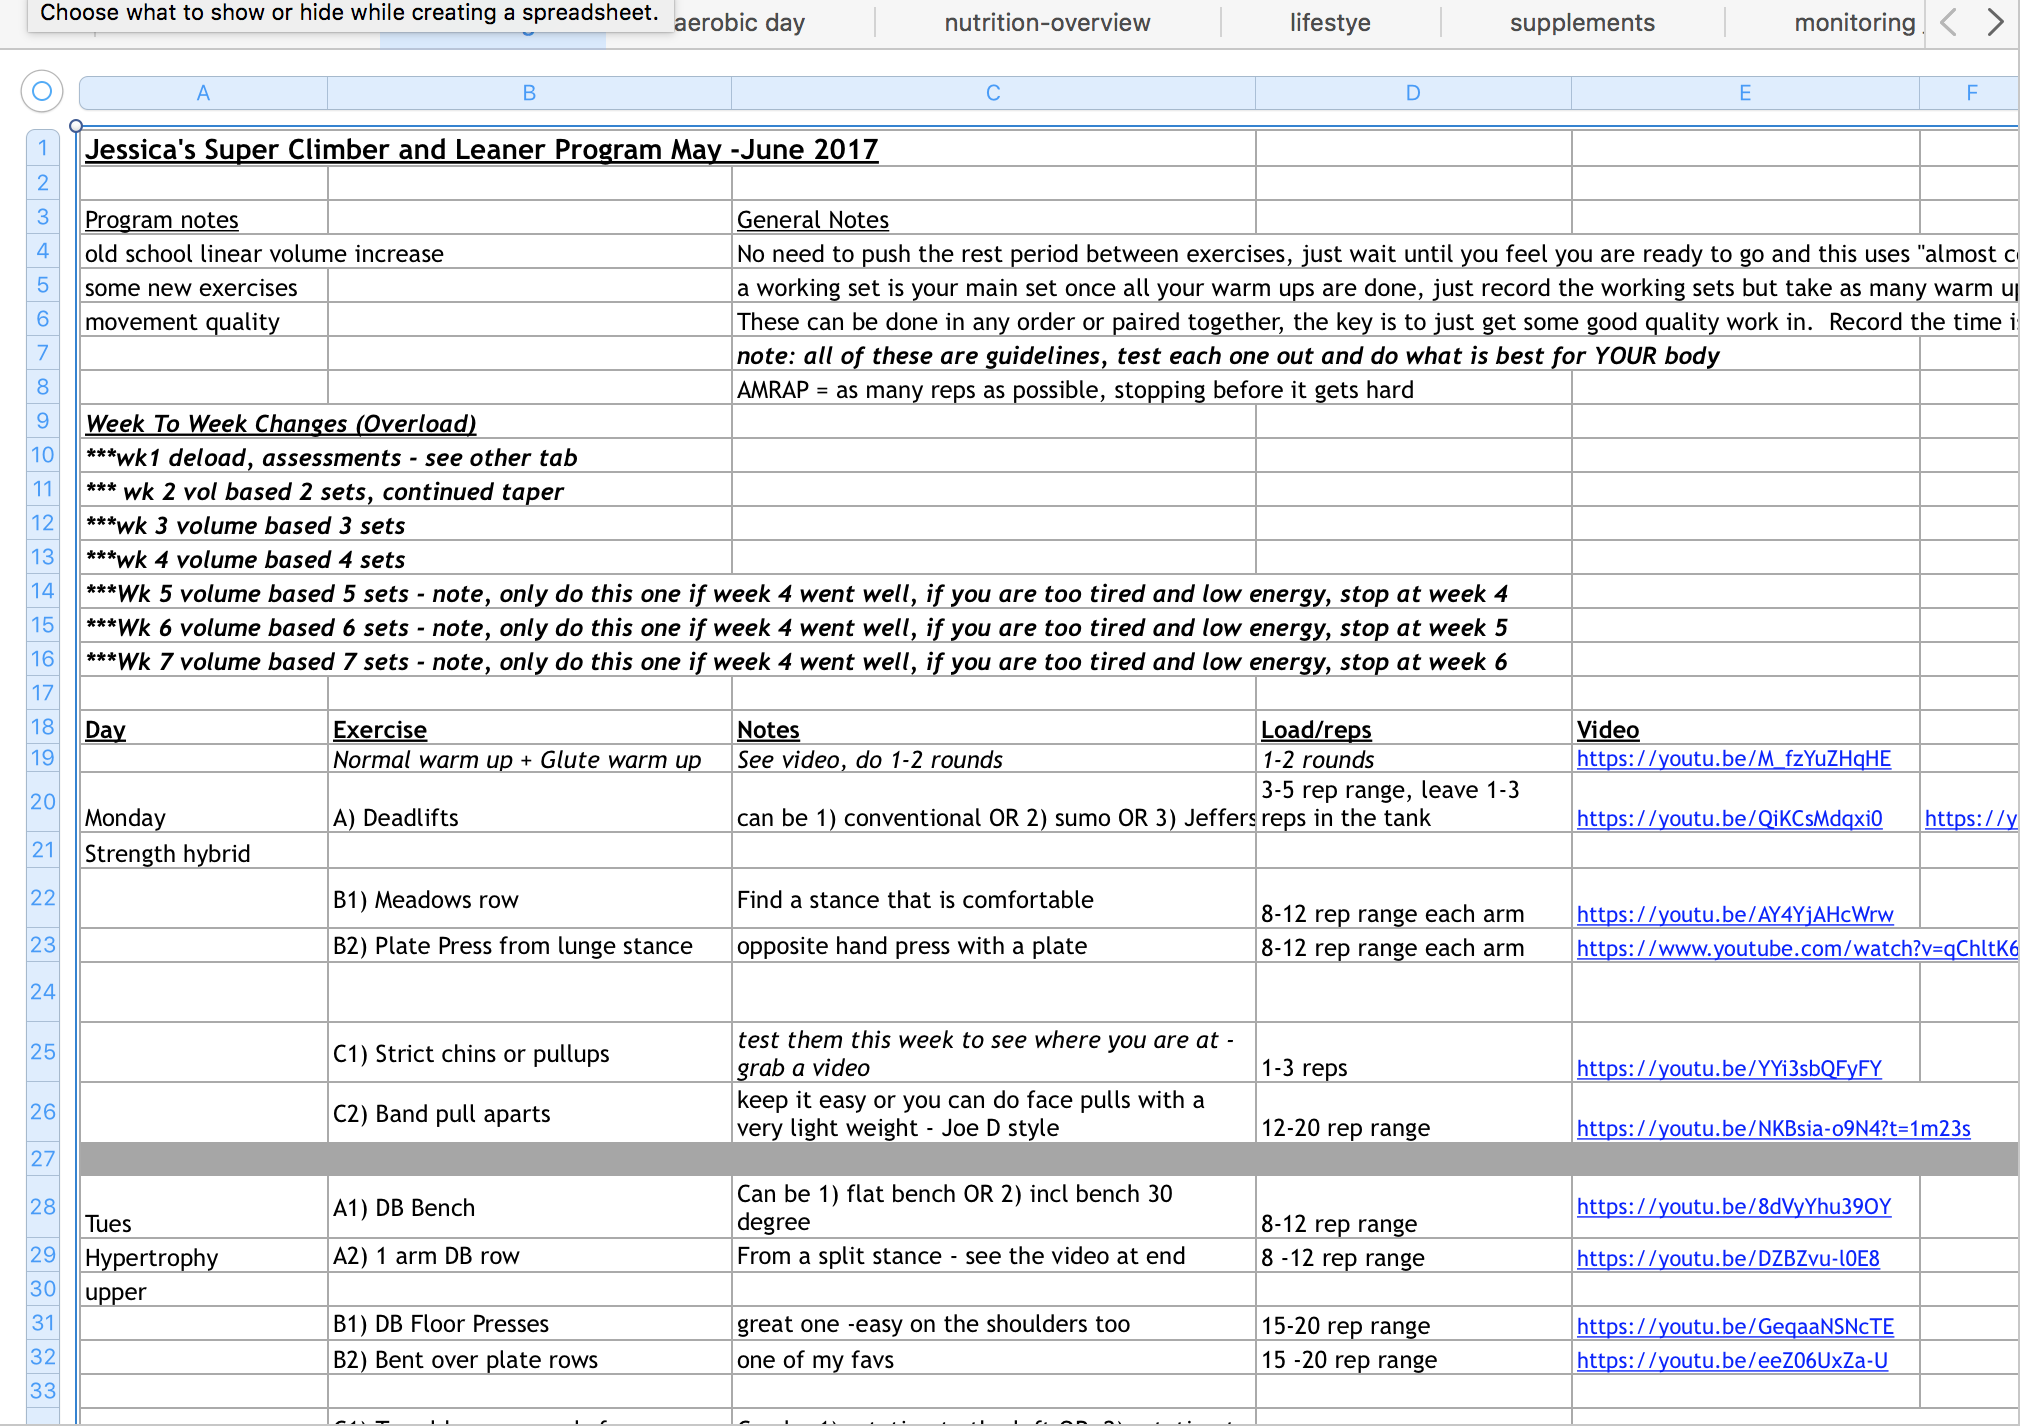This screenshot has height=1426, width=2020.
Task: Select the 'Monday' cell
Action: [x=203, y=802]
